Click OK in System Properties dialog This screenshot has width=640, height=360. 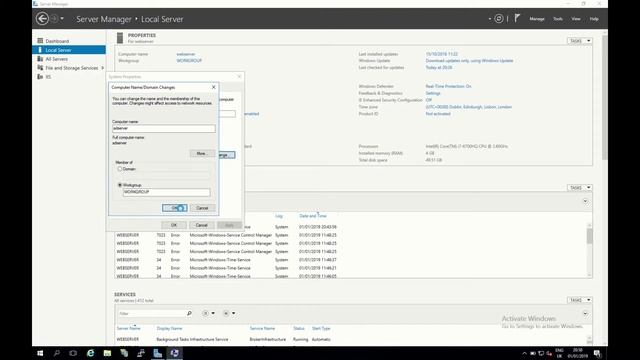click(174, 225)
